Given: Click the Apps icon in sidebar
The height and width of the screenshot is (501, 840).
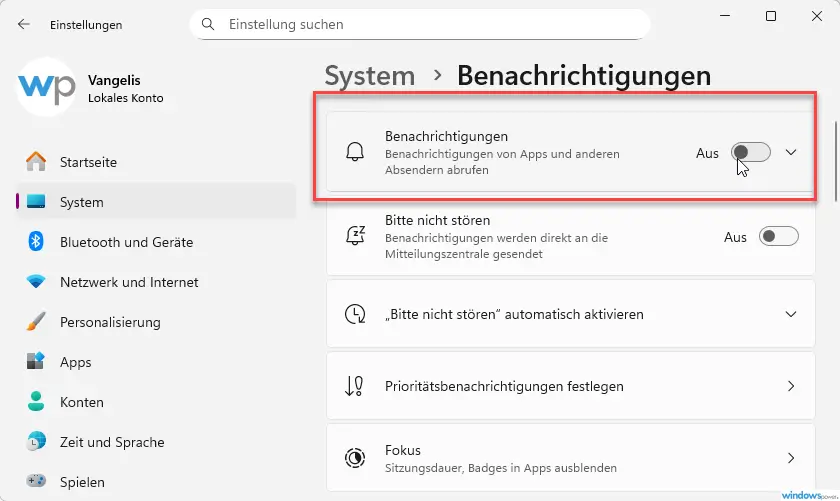Looking at the screenshot, I should tap(36, 362).
